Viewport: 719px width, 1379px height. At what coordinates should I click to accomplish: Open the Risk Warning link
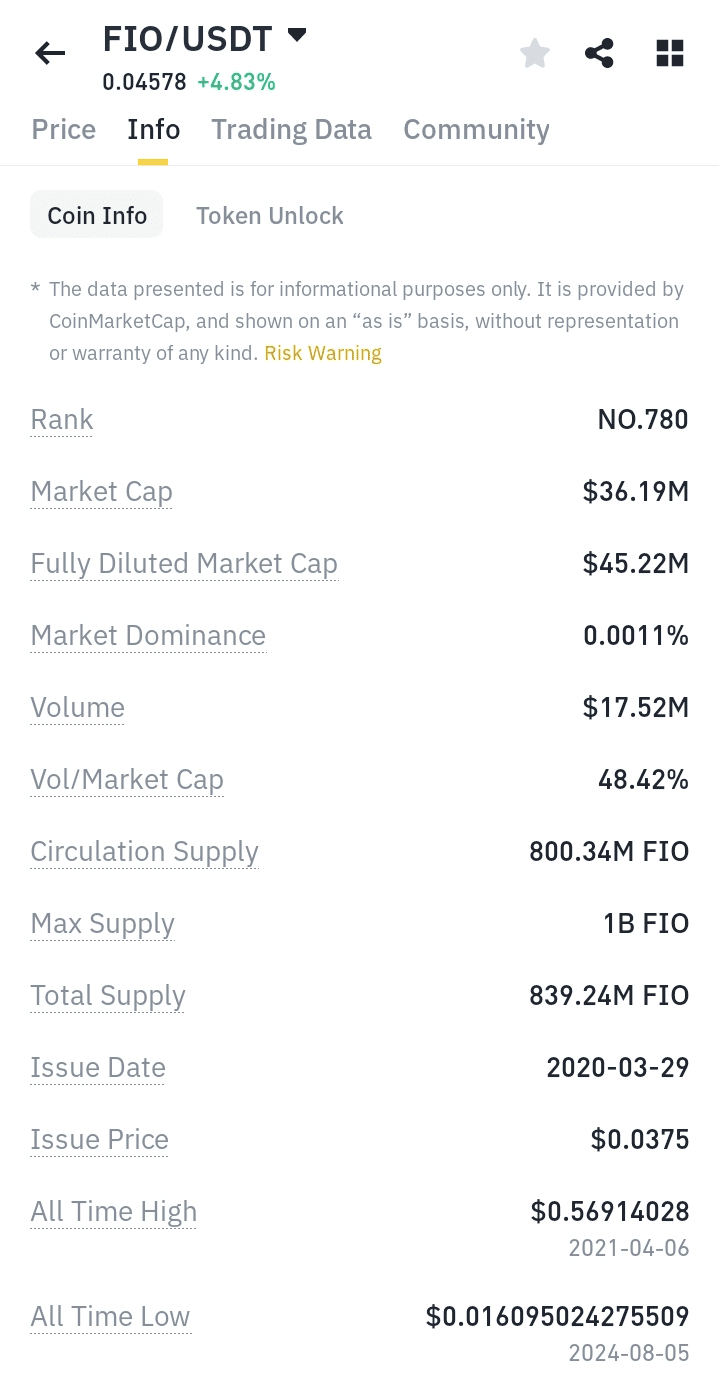point(322,353)
